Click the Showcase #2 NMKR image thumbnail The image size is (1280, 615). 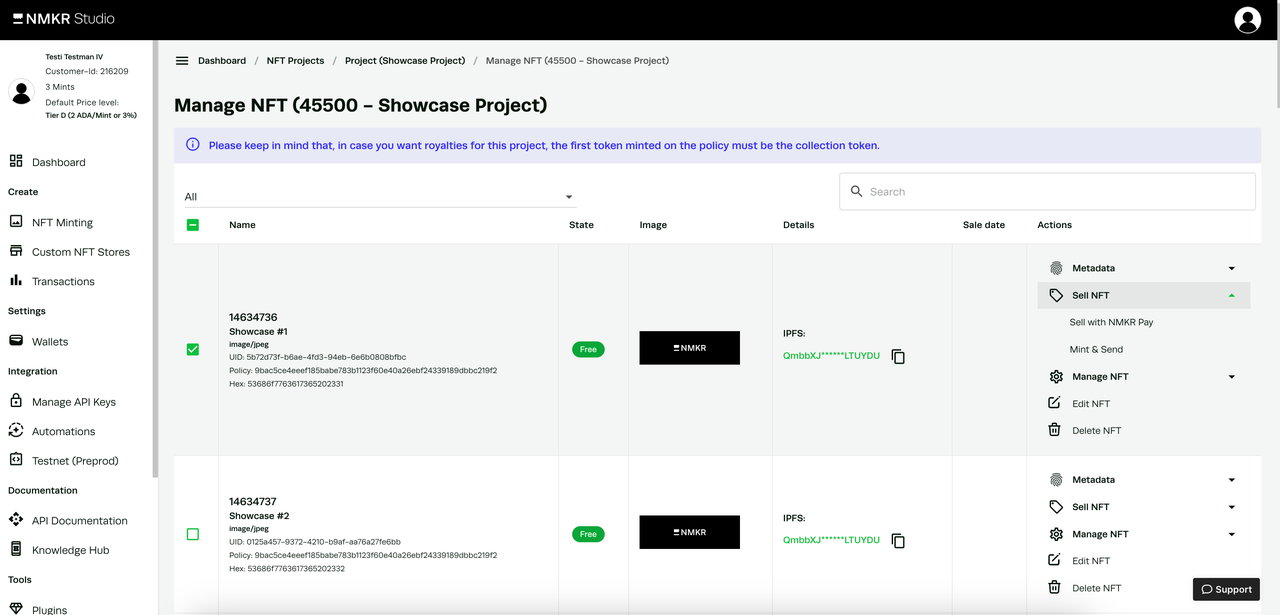click(690, 532)
